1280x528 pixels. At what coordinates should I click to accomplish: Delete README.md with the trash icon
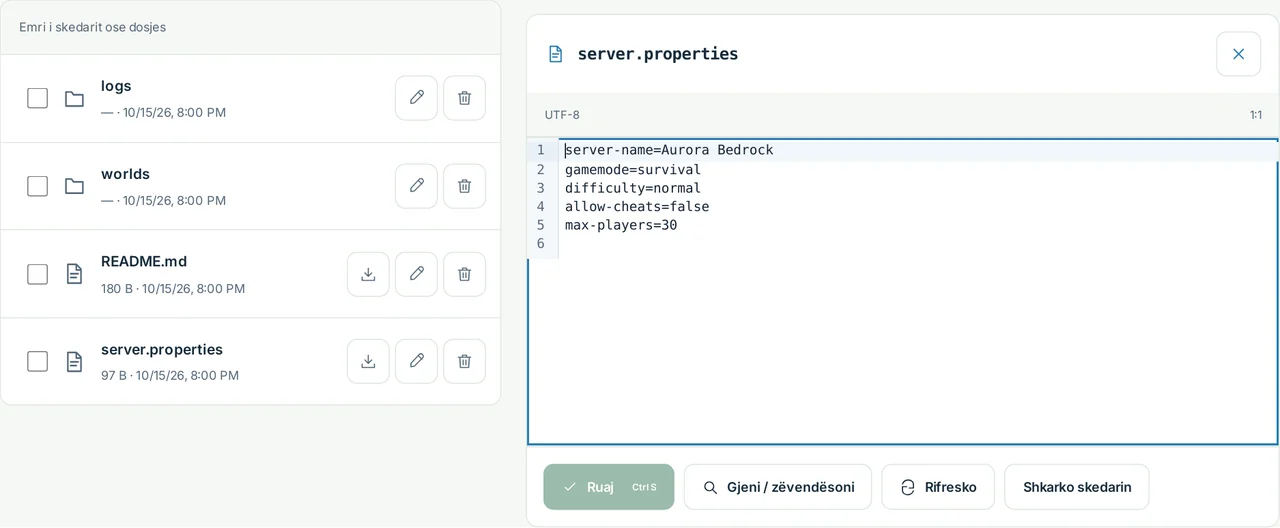click(x=464, y=274)
